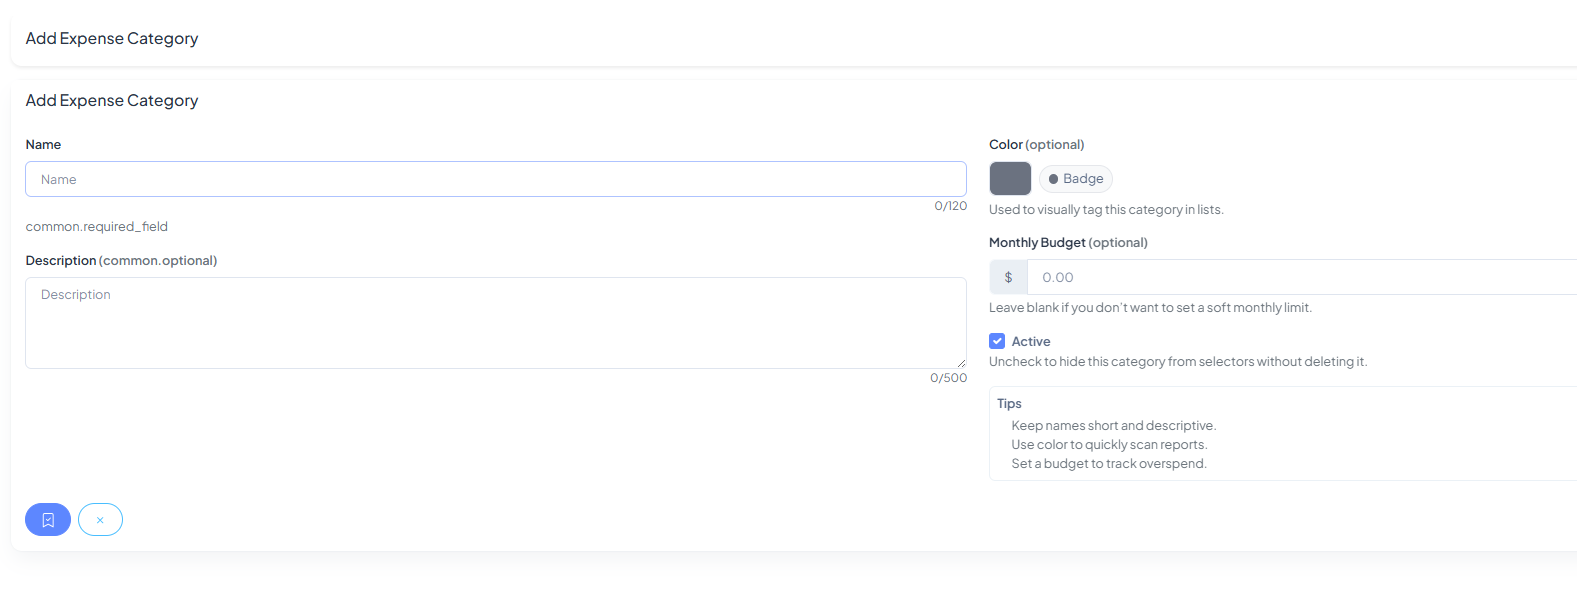The height and width of the screenshot is (602, 1577).
Task: Click the Badge preview pill
Action: tap(1076, 179)
